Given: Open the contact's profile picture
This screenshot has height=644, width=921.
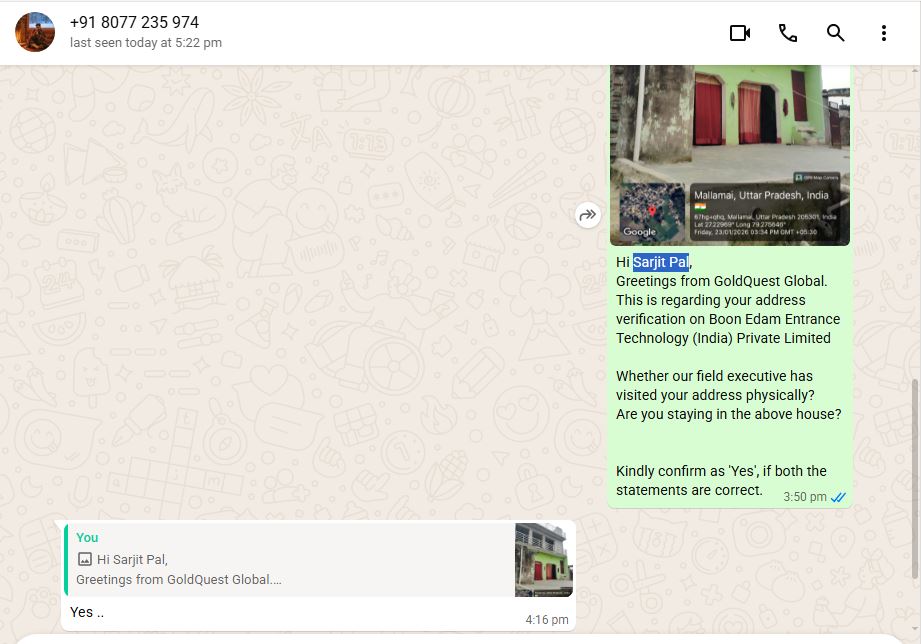Looking at the screenshot, I should pyautogui.click(x=35, y=33).
